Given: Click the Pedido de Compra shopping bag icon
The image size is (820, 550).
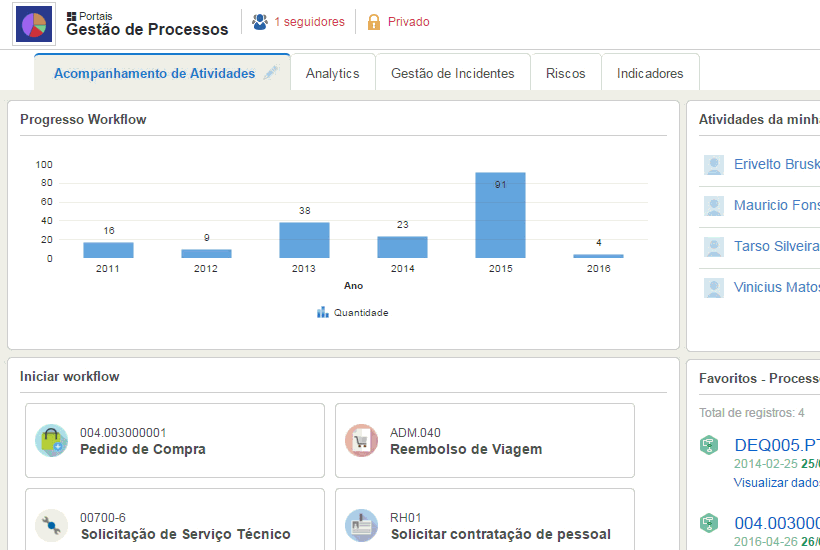Looking at the screenshot, I should point(52,441).
